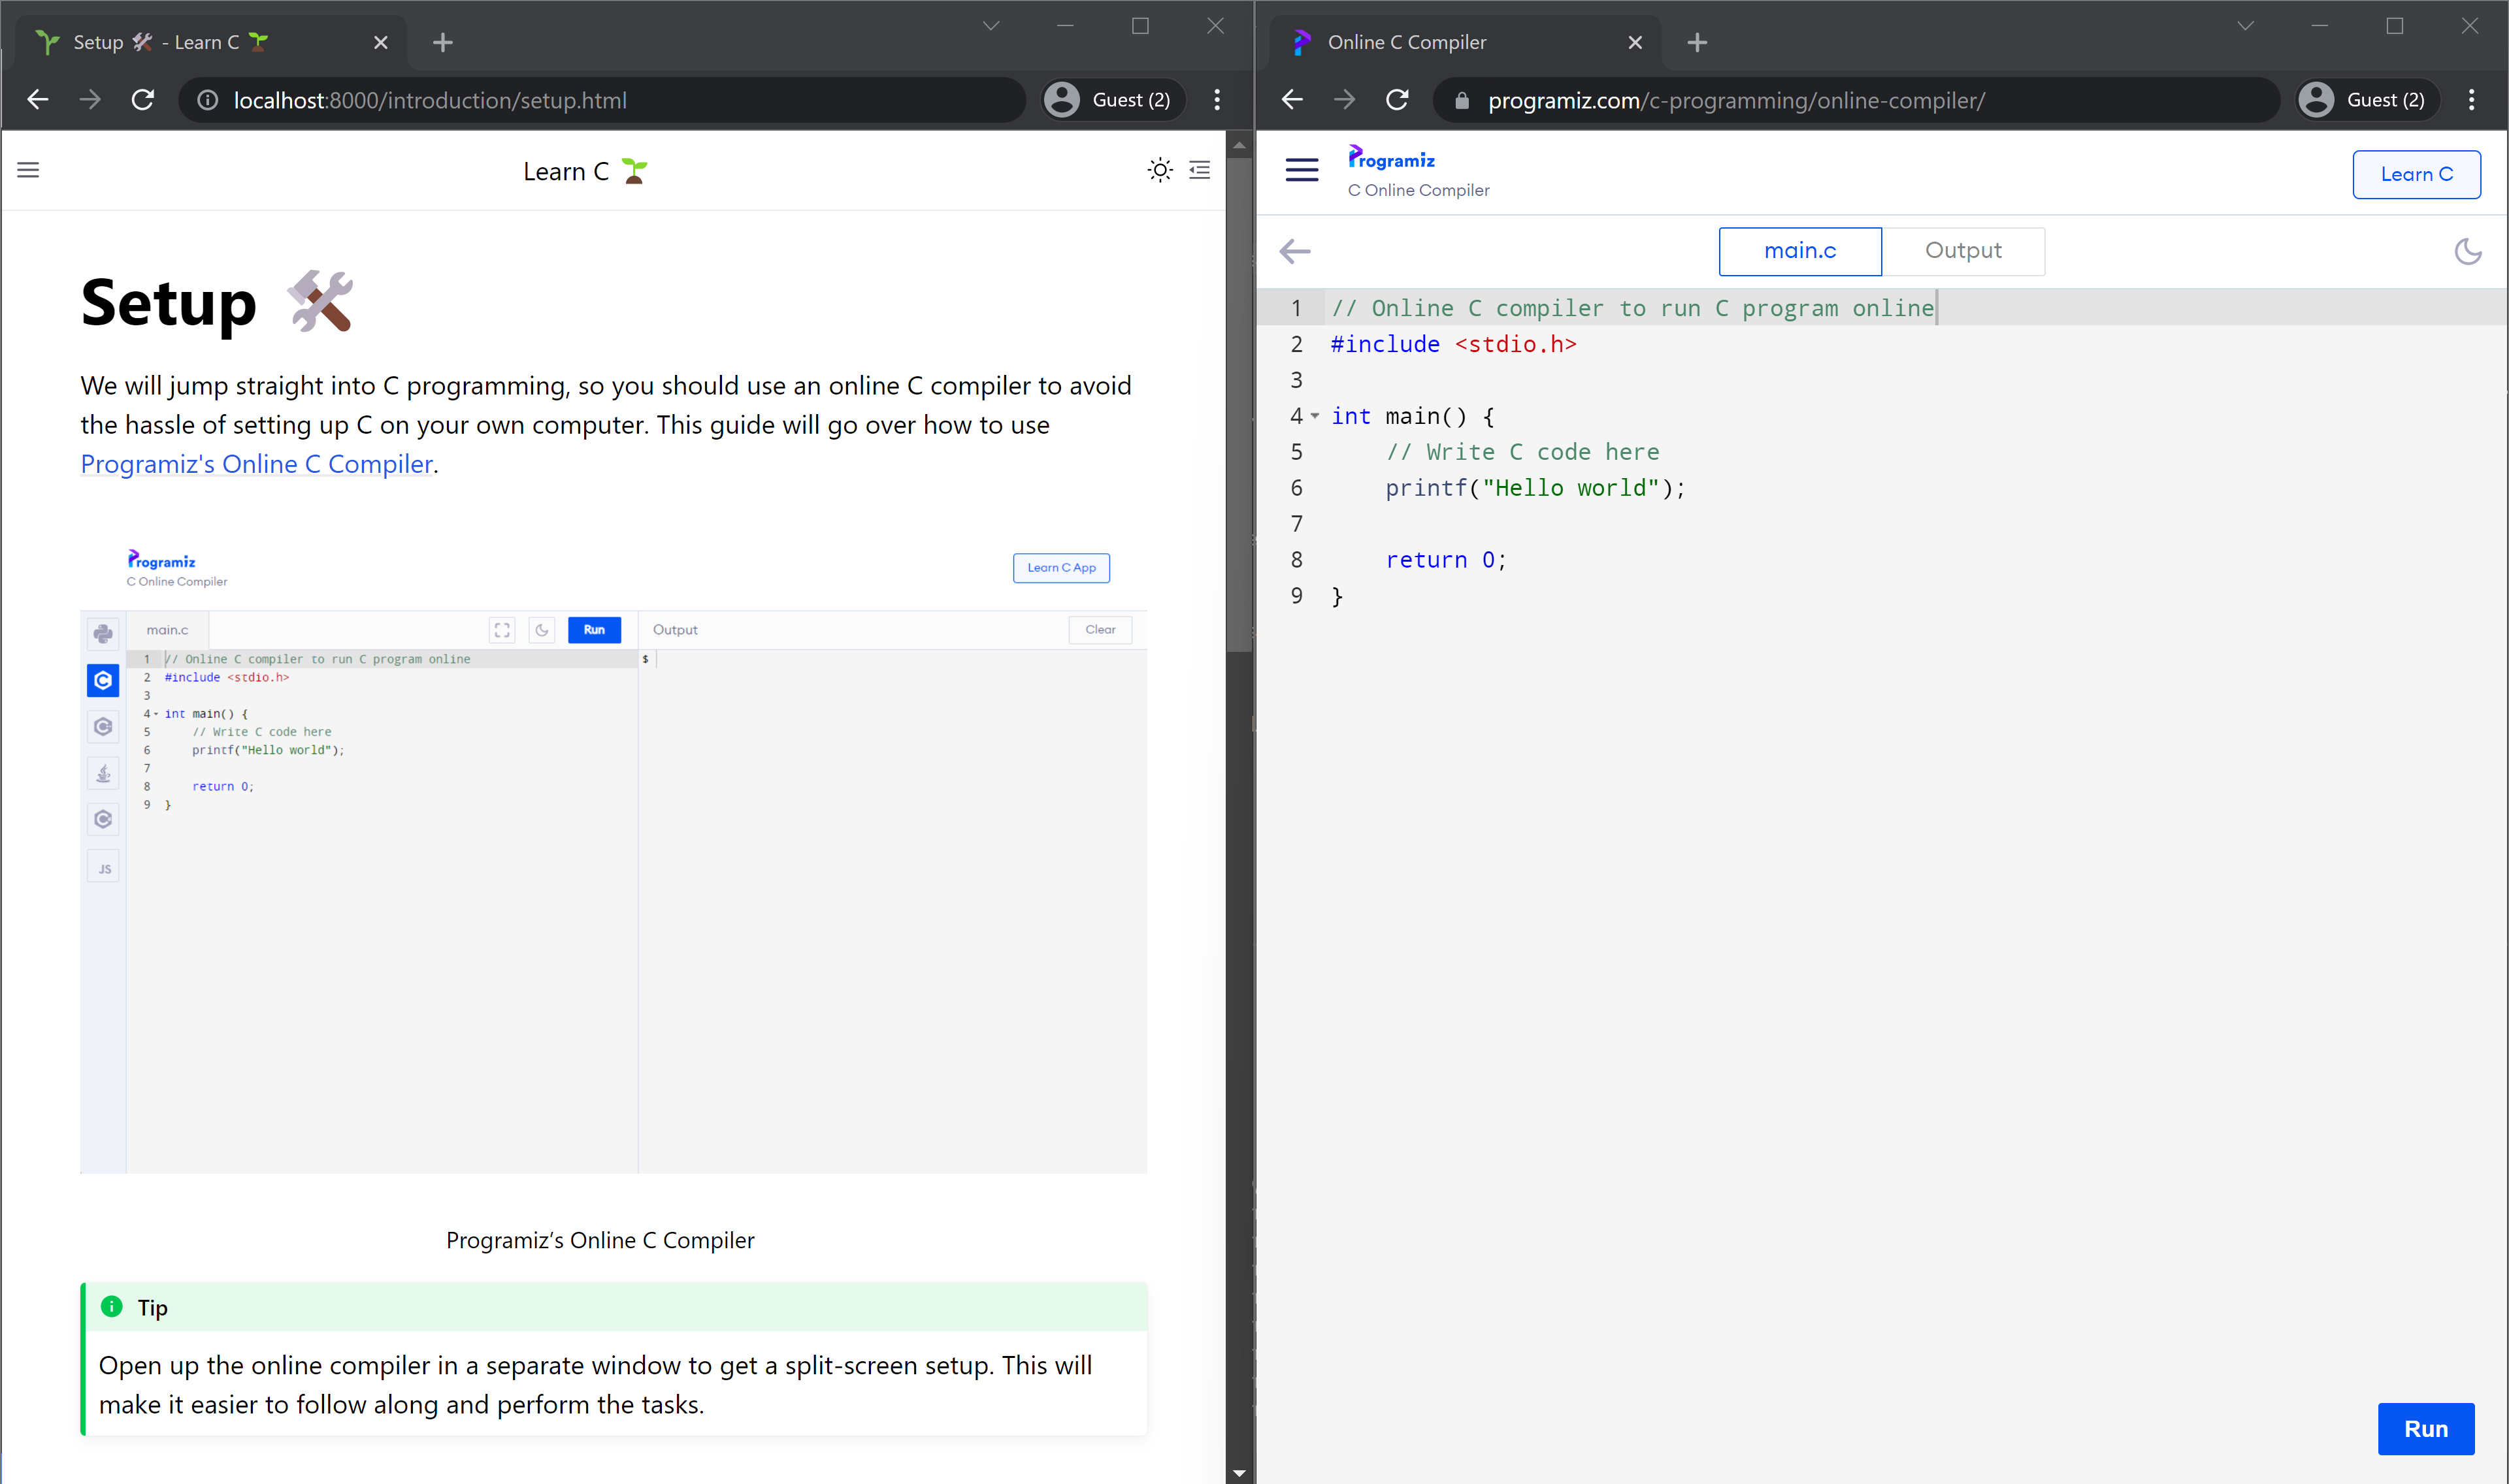
Task: Select the Setup - Learn C tab
Action: click(211, 43)
